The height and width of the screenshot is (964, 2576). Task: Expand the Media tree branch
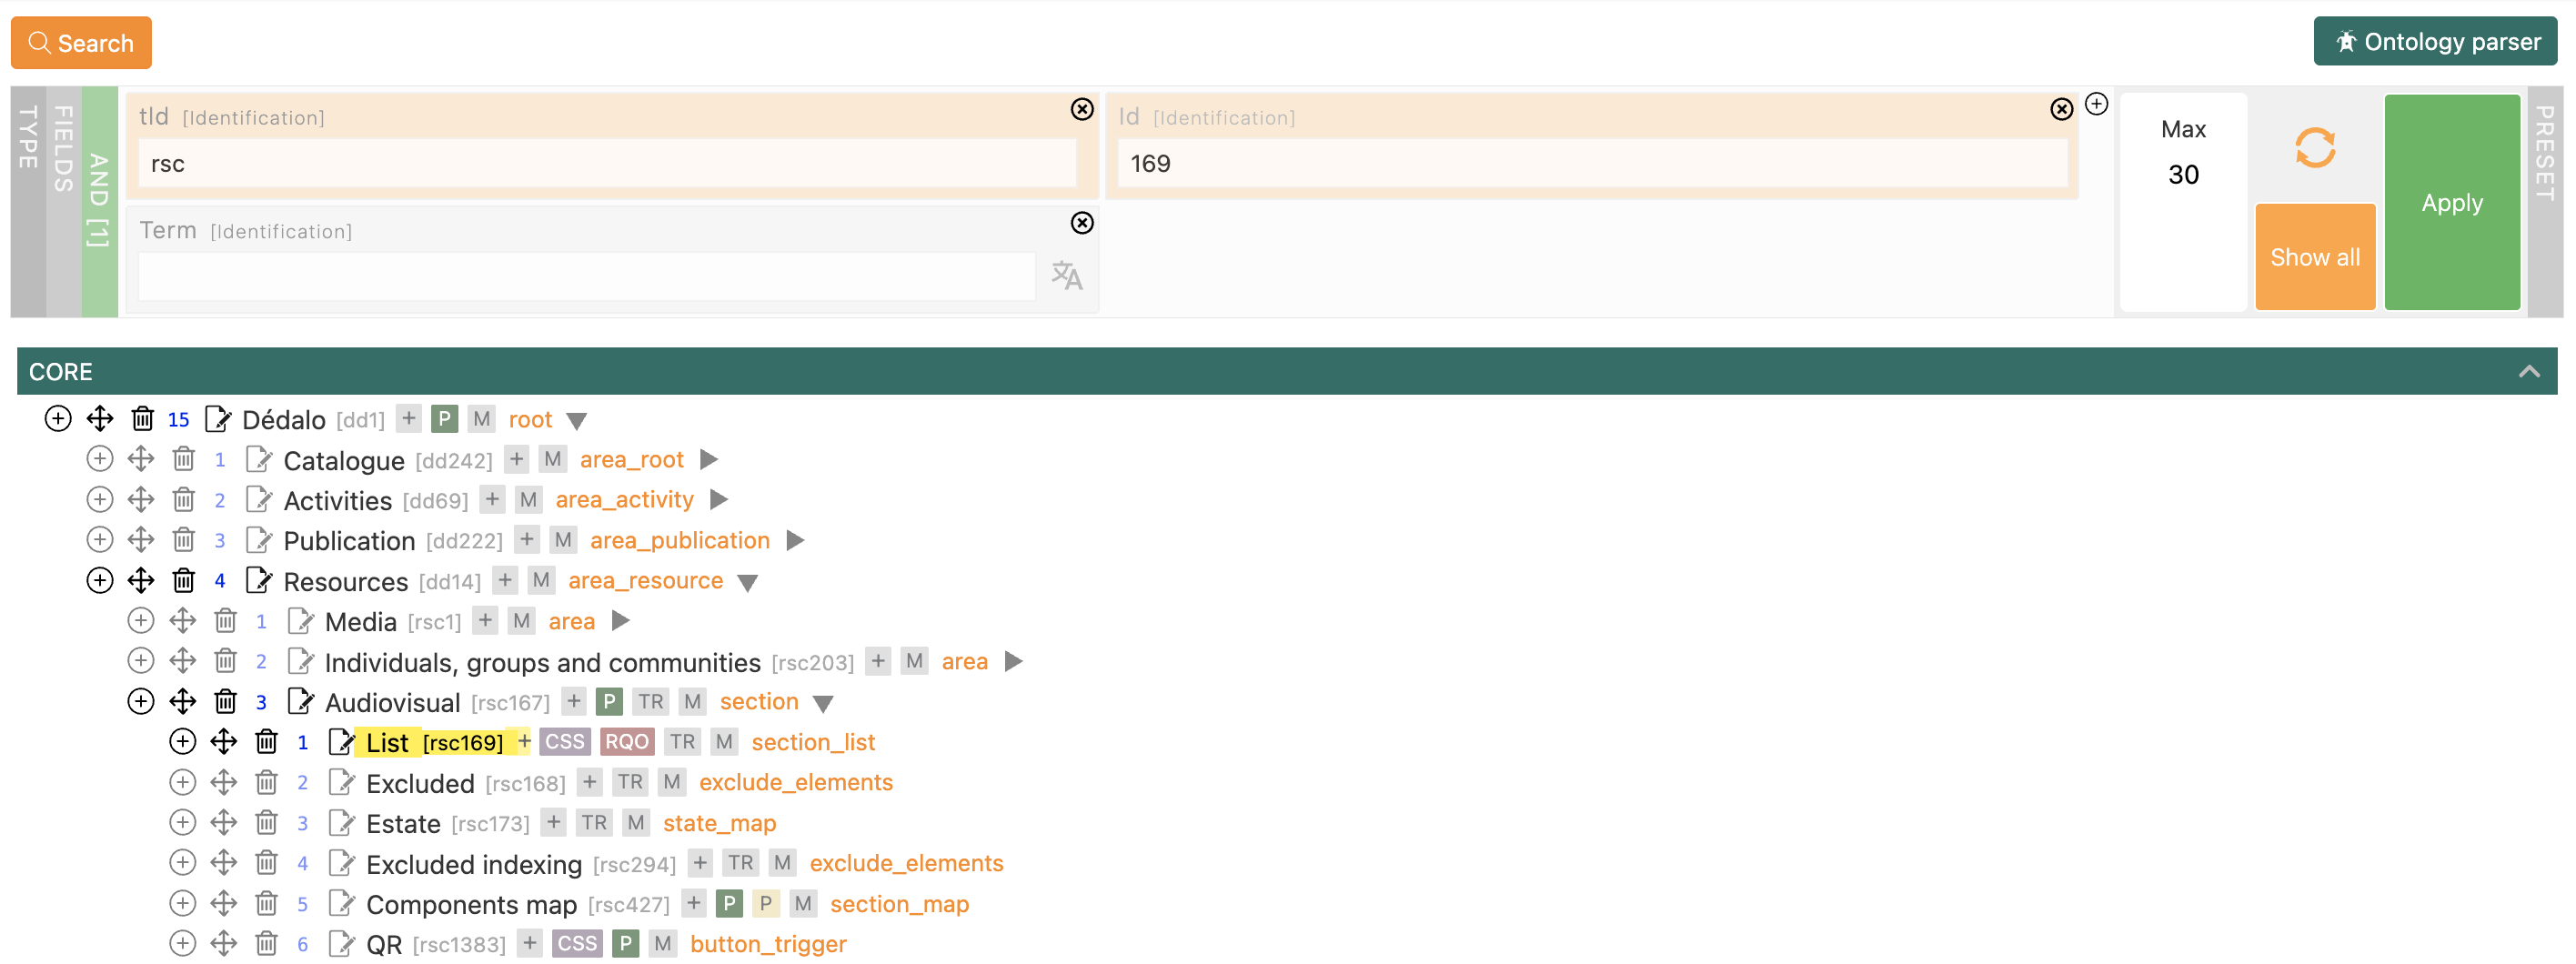[623, 620]
